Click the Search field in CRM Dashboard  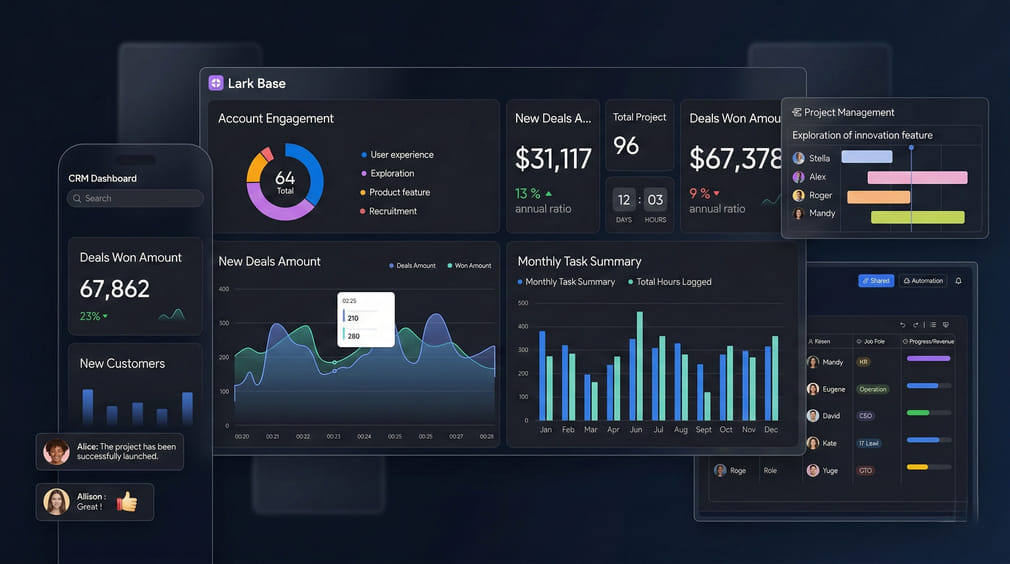point(135,198)
